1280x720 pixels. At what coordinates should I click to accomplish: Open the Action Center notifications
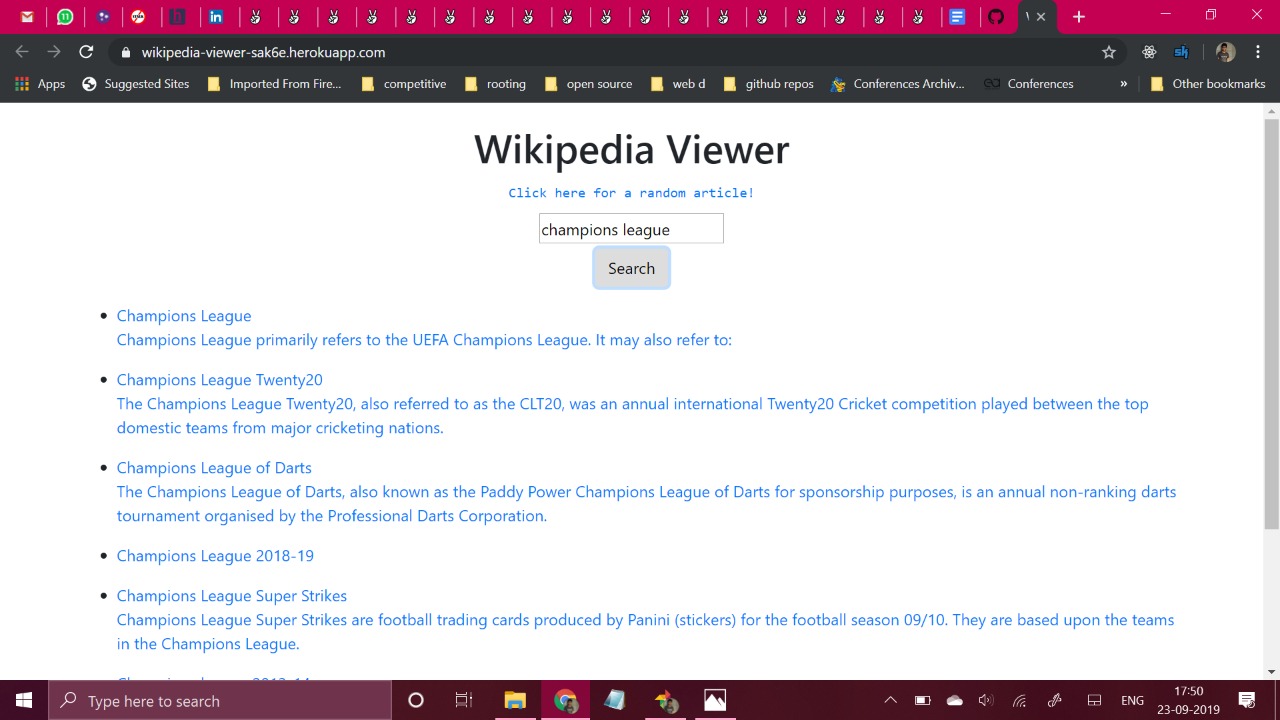pos(1247,700)
